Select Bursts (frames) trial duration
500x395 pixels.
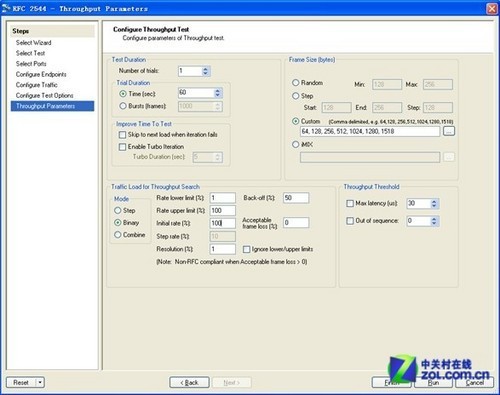(123, 106)
